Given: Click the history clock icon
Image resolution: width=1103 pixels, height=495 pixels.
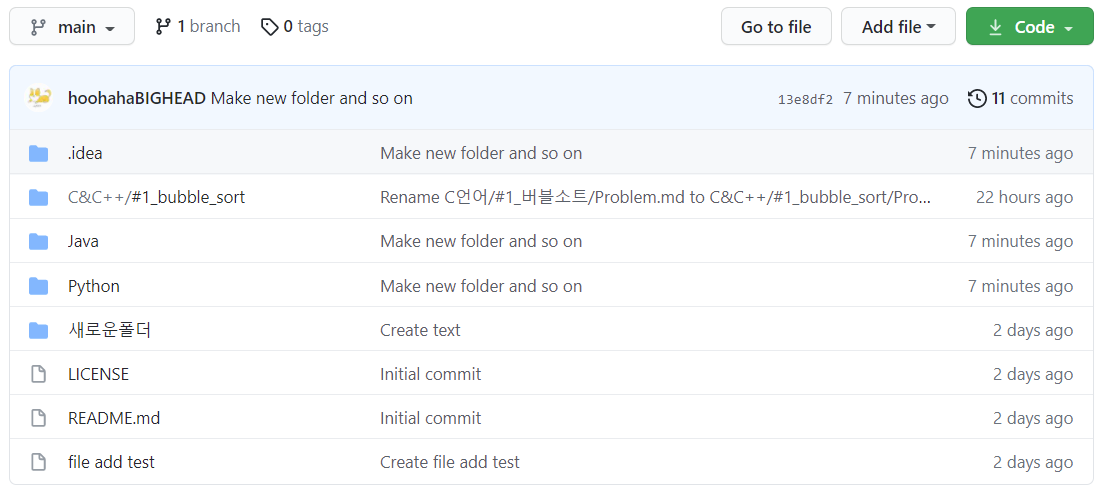Looking at the screenshot, I should 977,98.
